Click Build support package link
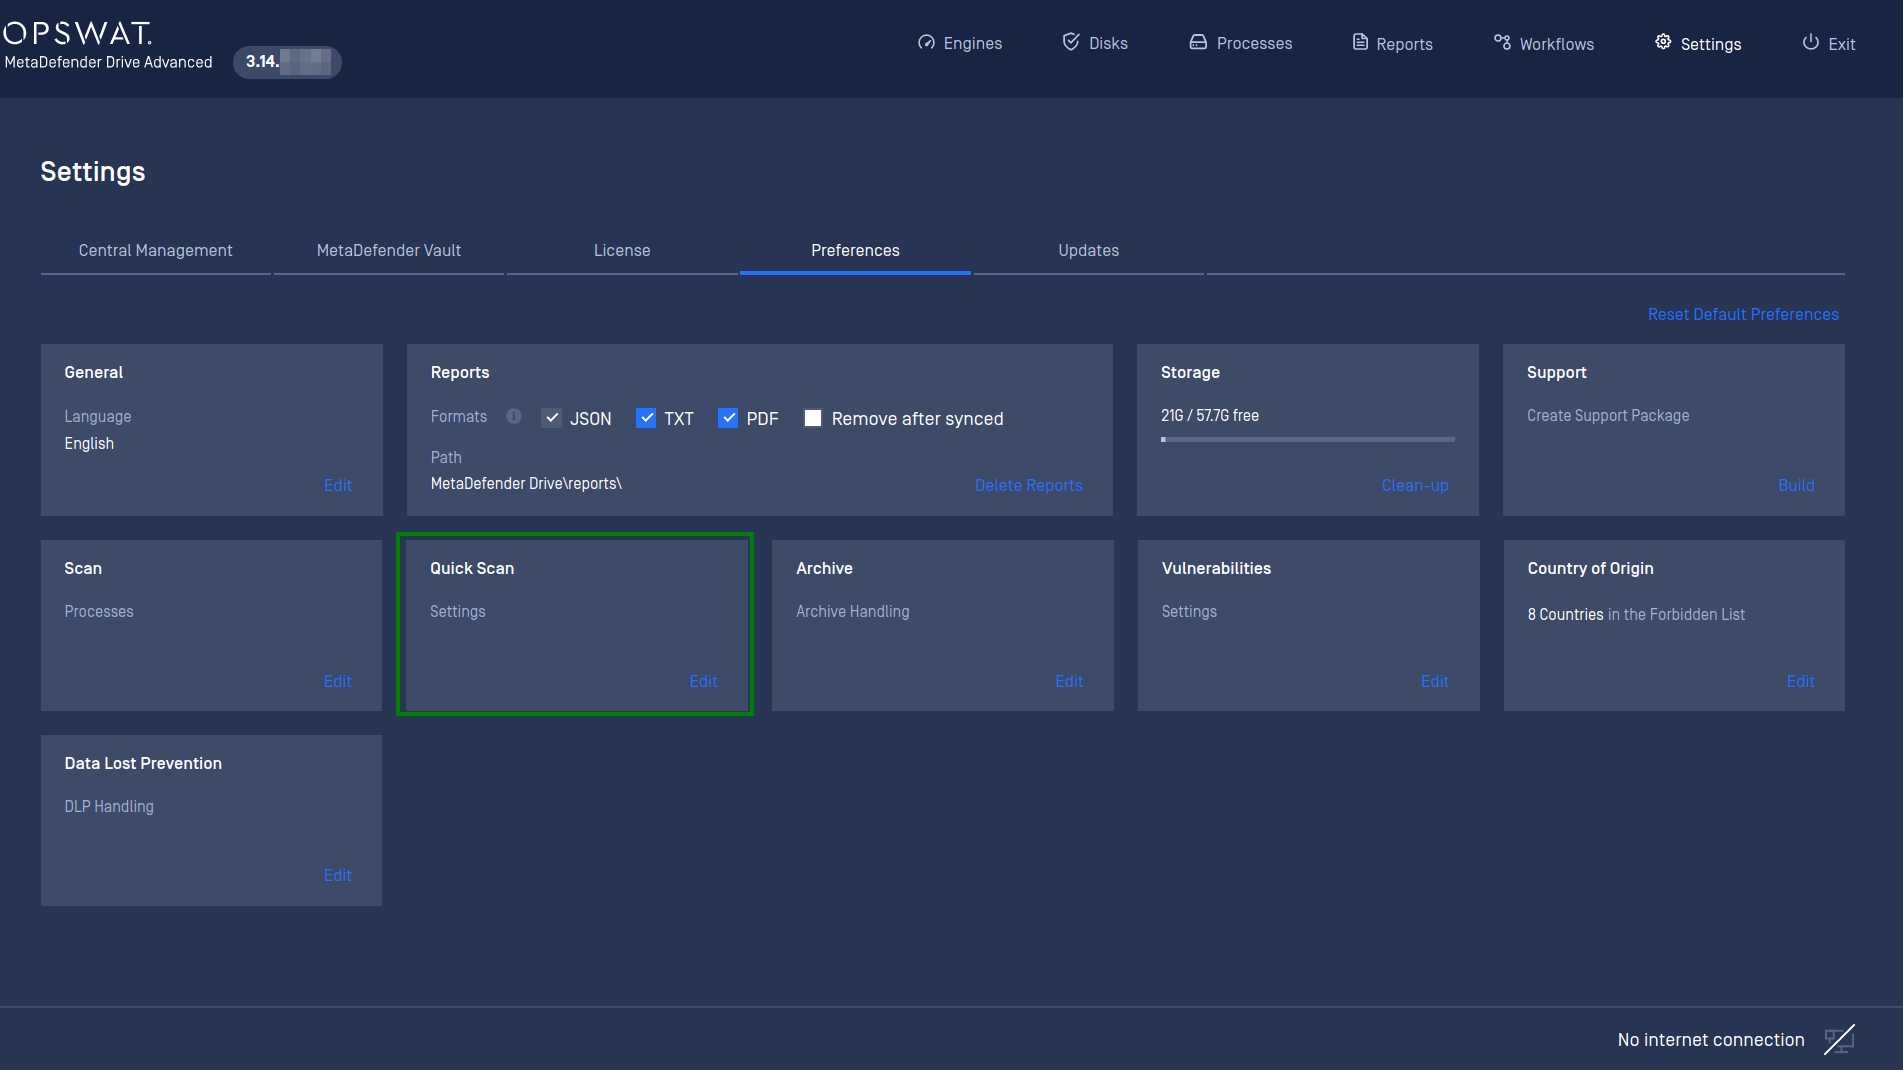 coord(1796,485)
